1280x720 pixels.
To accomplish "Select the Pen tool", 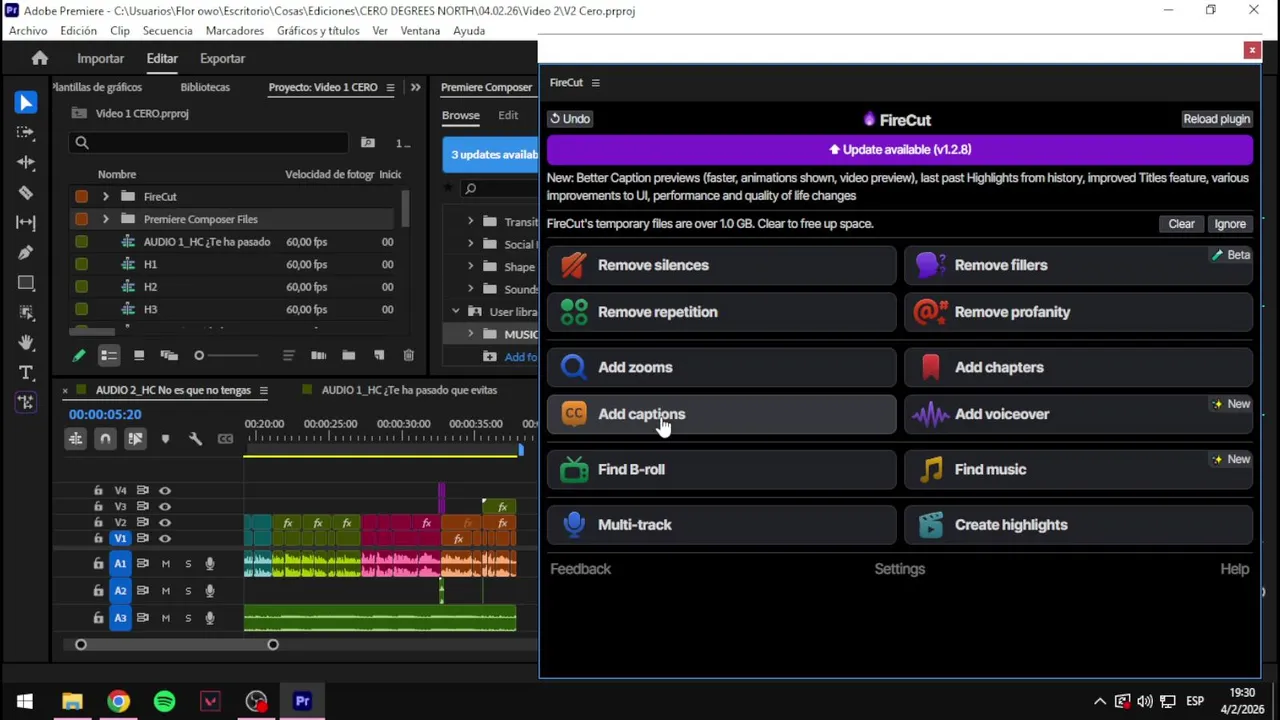I will [26, 252].
